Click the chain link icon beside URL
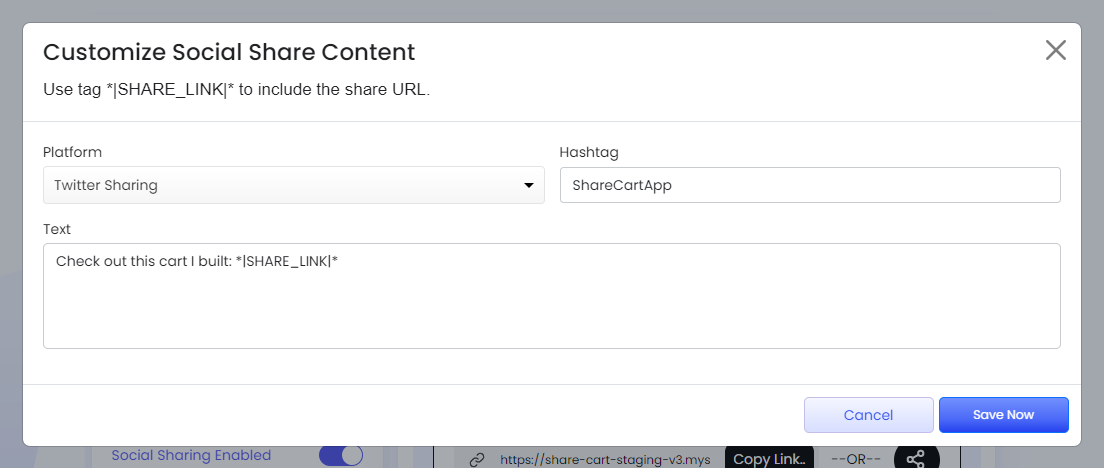1104x468 pixels. tap(477, 460)
